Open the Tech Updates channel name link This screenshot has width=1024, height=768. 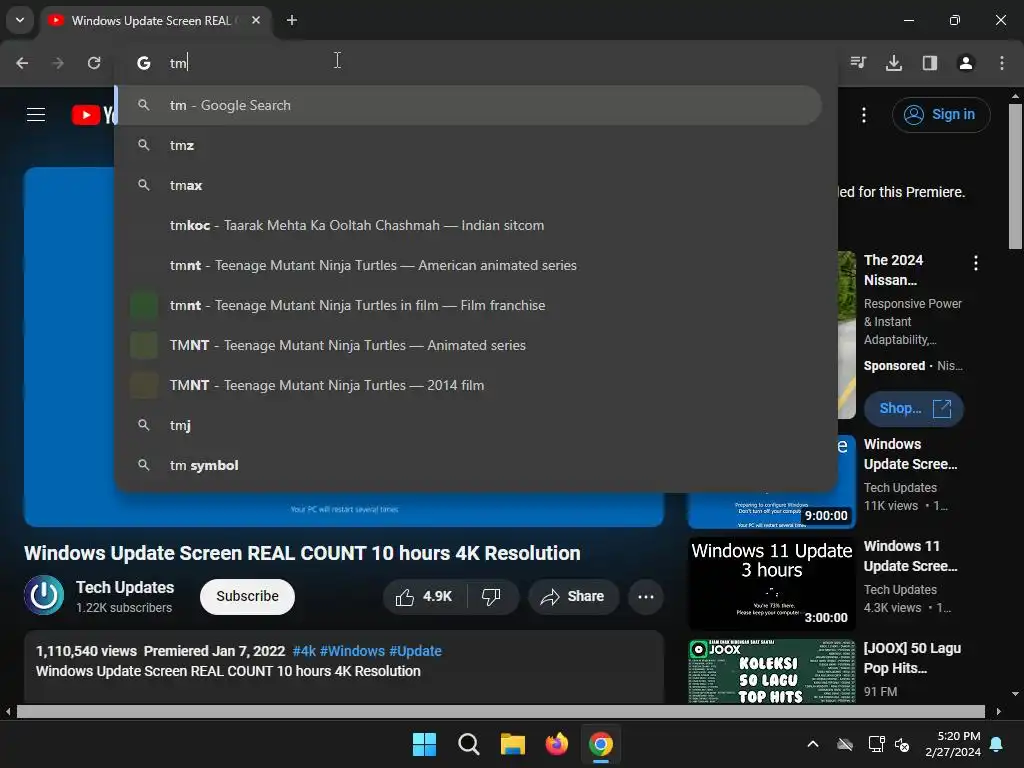(125, 587)
